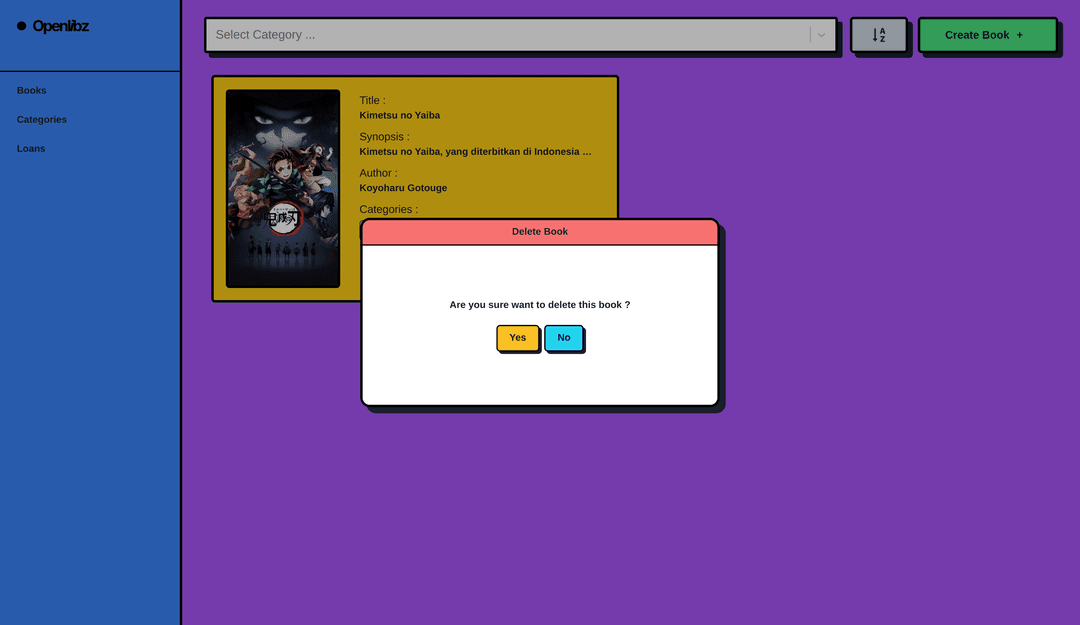Select the Kimetsu no Yaiba title text
Viewport: 1080px width, 625px height.
[400, 115]
